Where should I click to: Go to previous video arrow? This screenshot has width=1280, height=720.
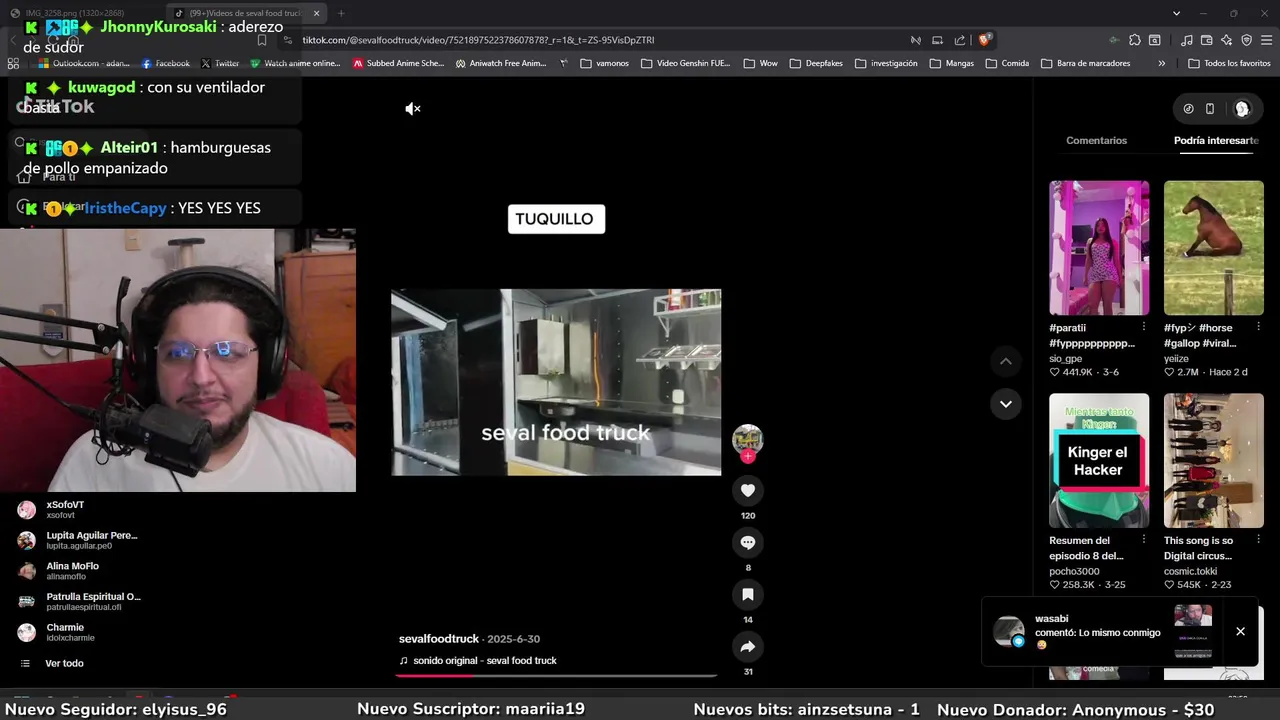[x=1006, y=361]
